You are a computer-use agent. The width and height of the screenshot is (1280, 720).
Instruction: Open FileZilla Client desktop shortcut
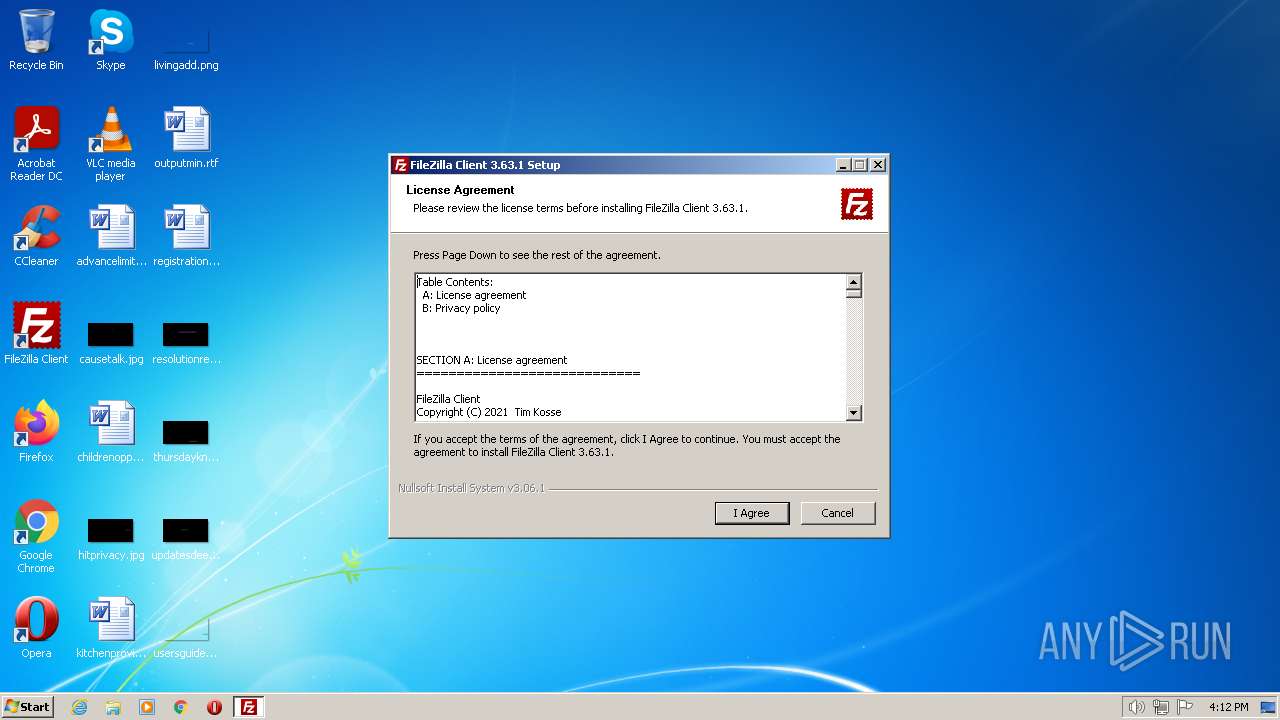click(36, 334)
